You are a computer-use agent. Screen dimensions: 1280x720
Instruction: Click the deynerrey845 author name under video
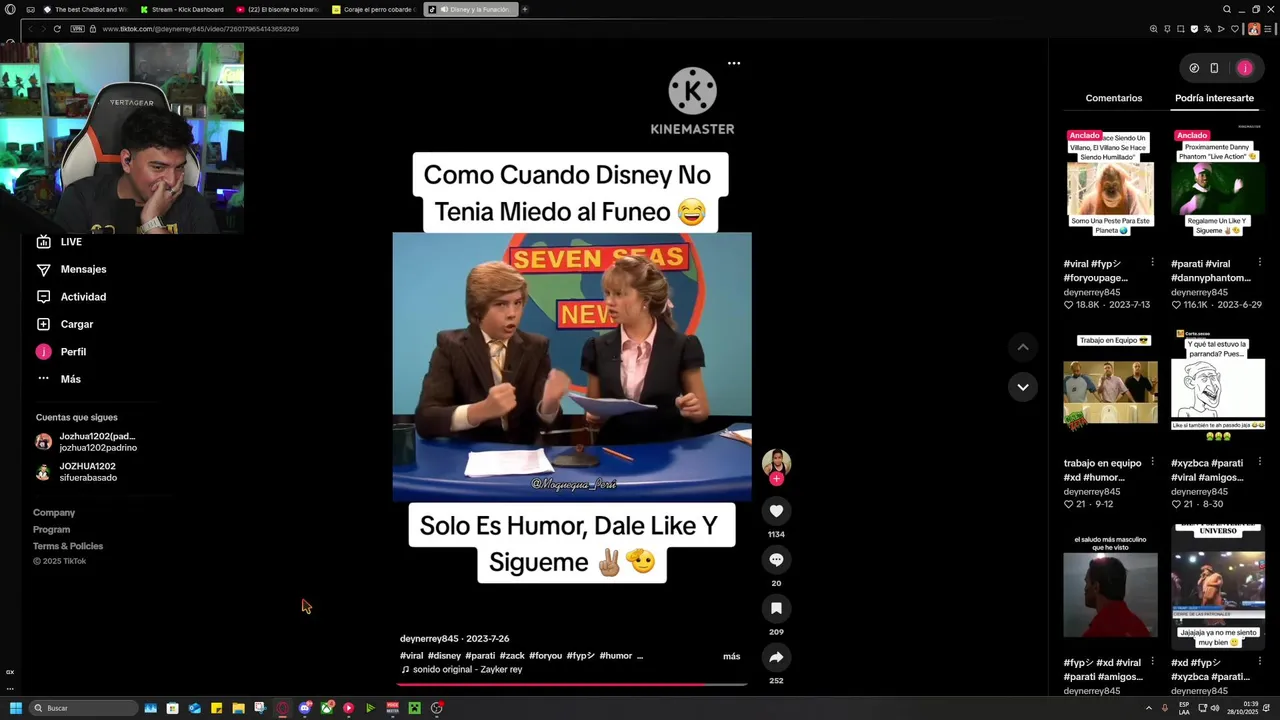429,639
